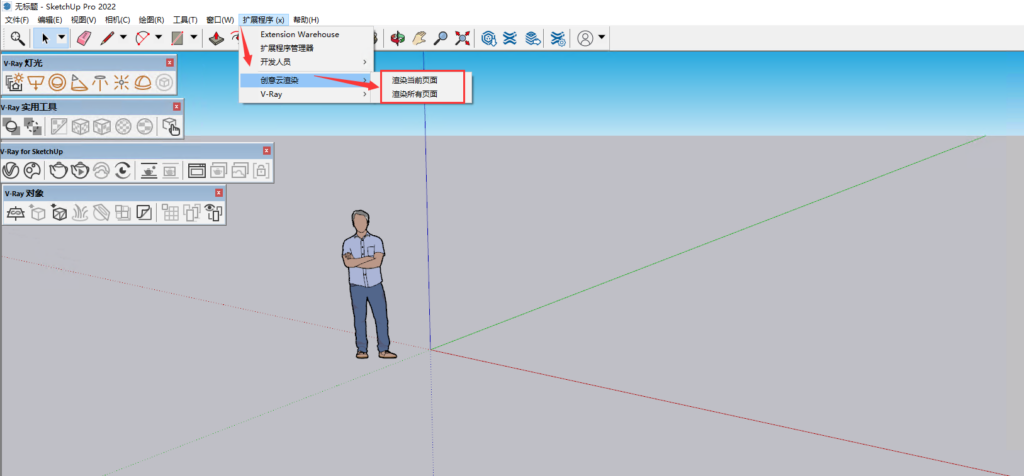Open the V-Ray Asset Editor
The width and height of the screenshot is (1024, 476).
(12, 170)
